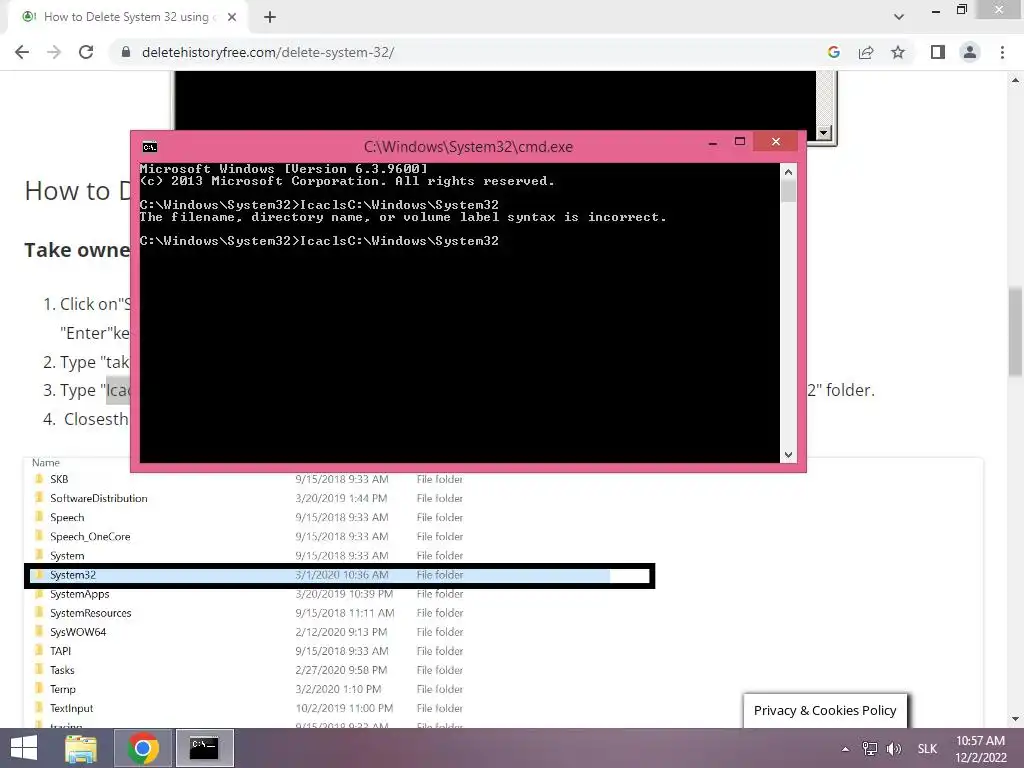Click the SKB folder row
The width and height of the screenshot is (1024, 768).
tap(248, 479)
